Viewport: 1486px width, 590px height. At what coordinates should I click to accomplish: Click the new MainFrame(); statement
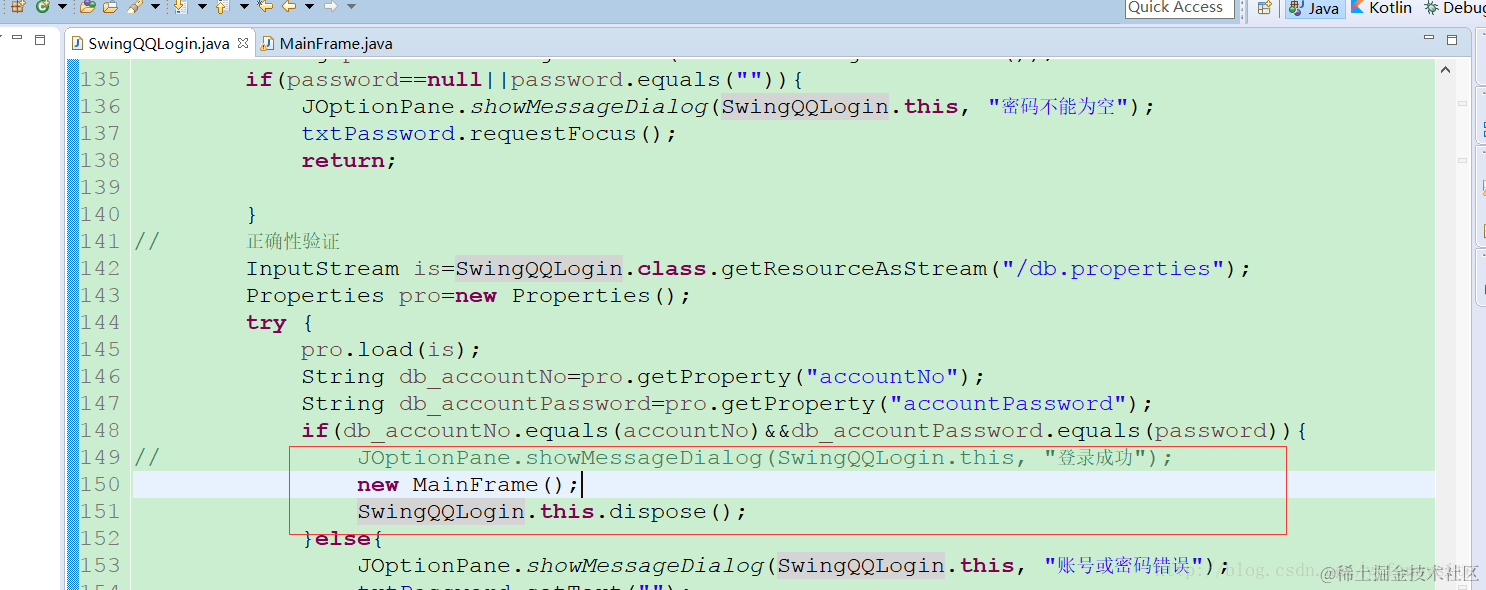pyautogui.click(x=468, y=484)
